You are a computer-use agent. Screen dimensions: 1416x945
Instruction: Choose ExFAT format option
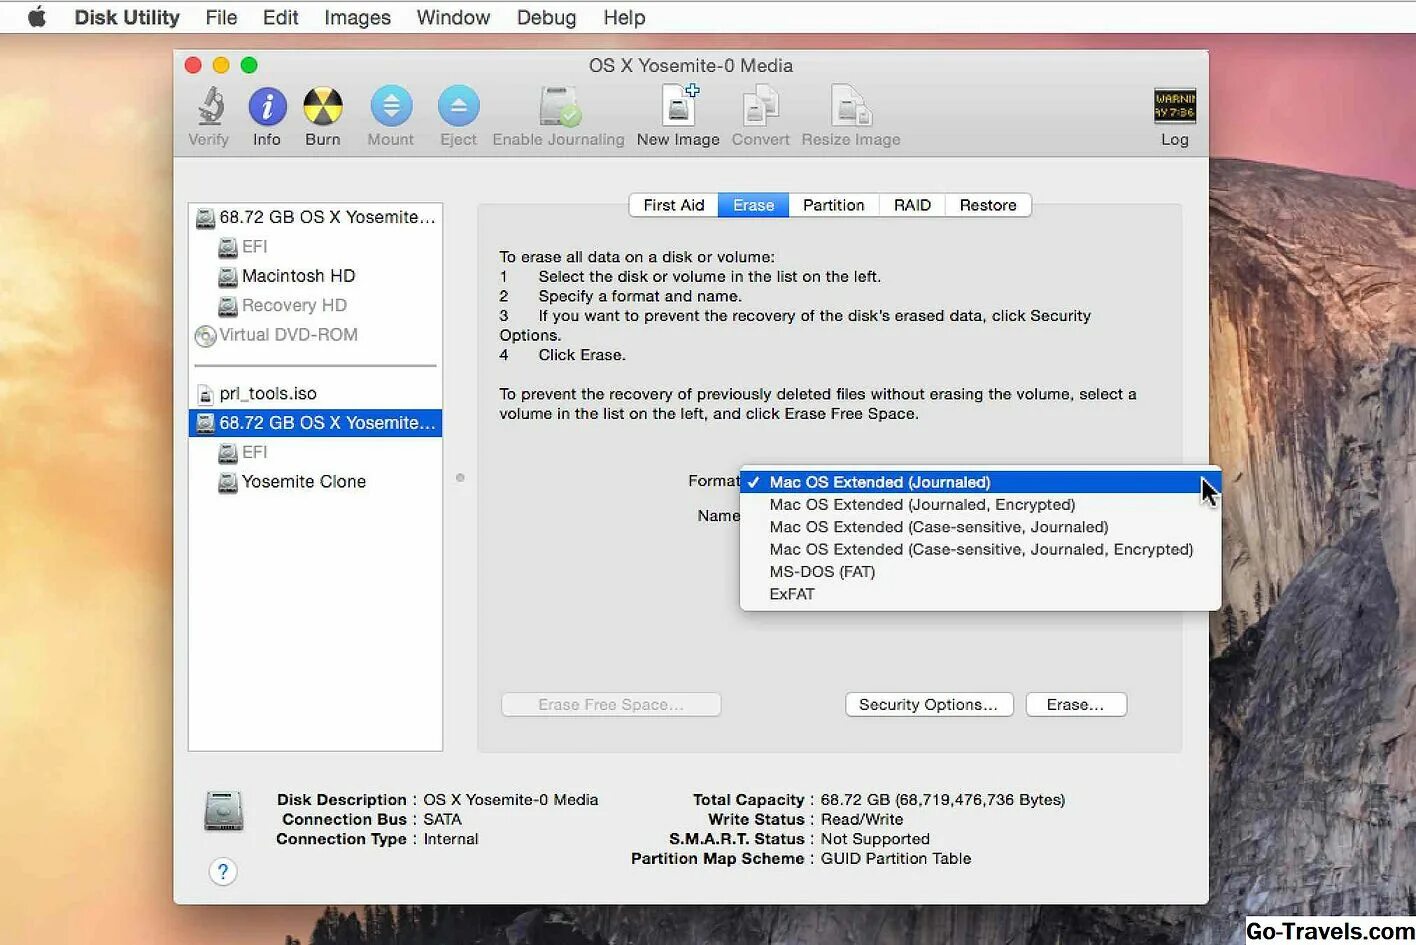pos(980,594)
